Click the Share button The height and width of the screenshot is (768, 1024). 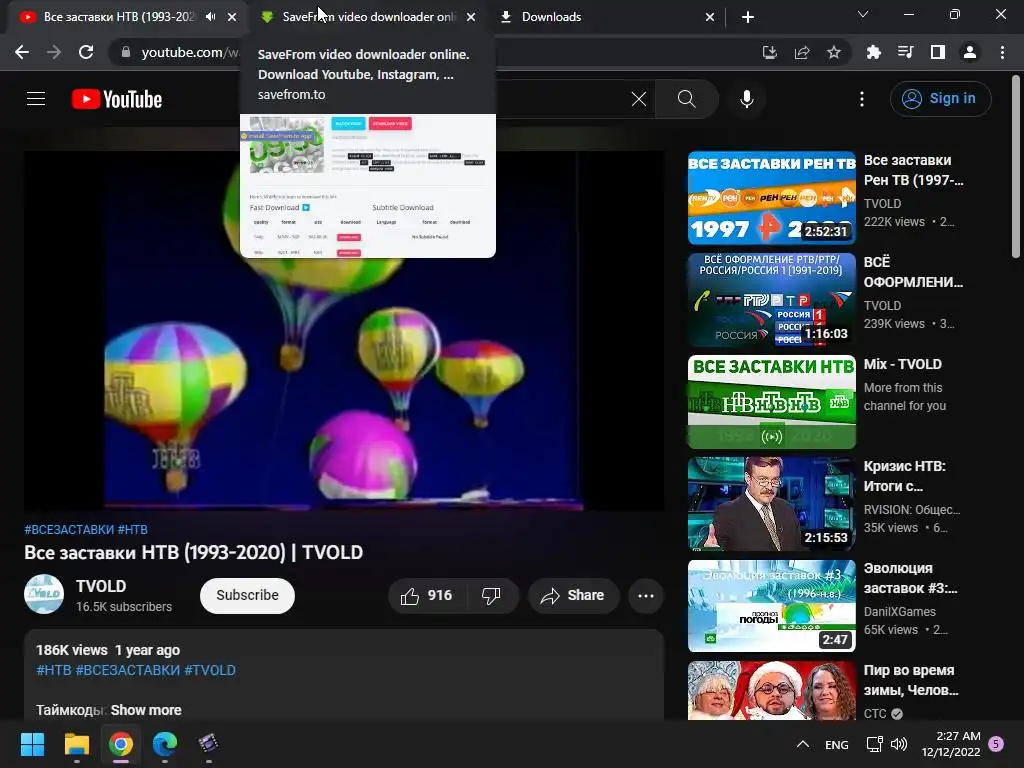point(573,596)
